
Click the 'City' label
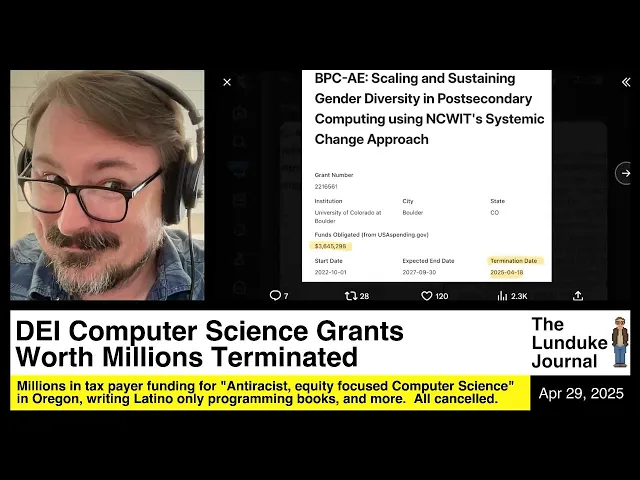point(408,201)
